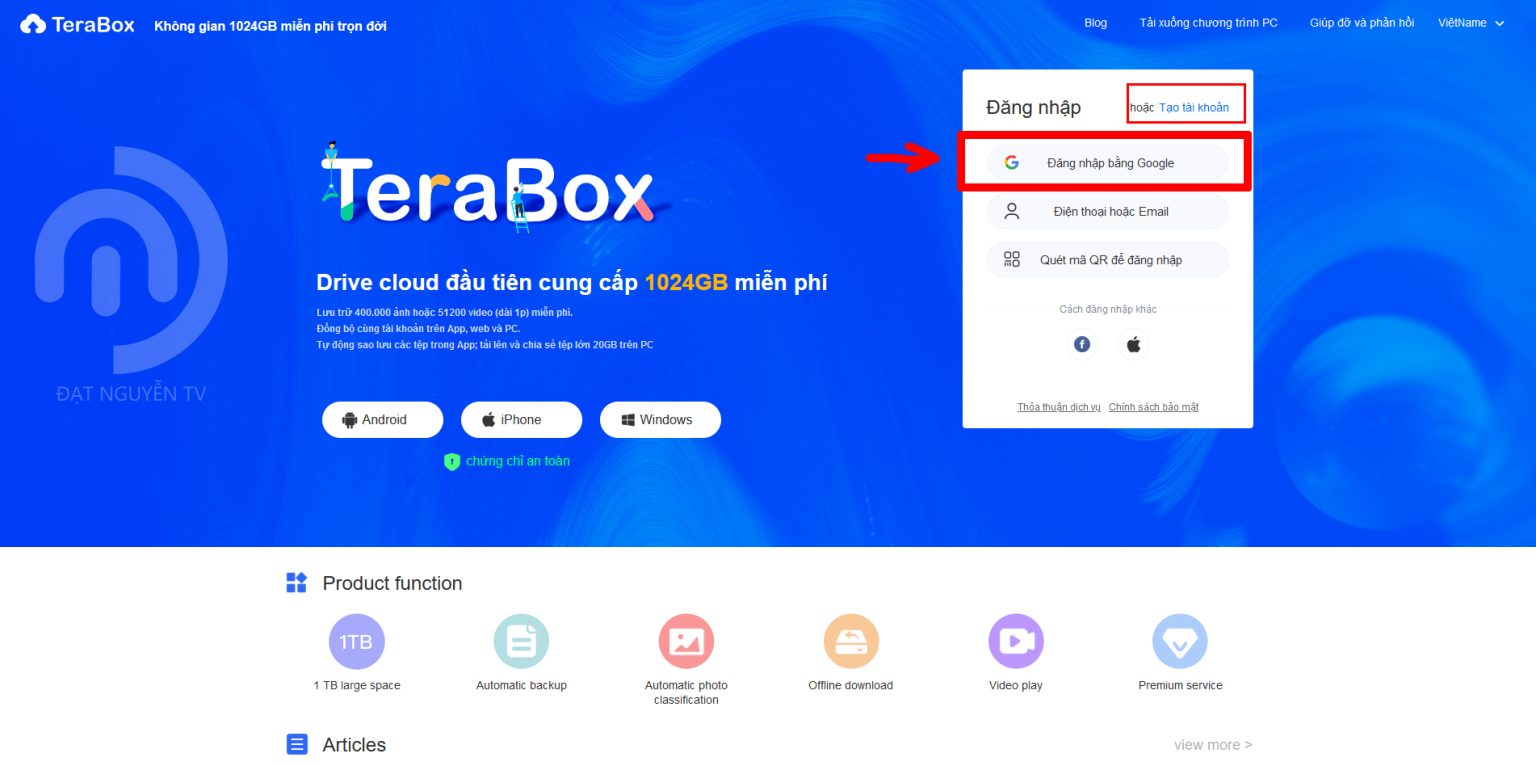The height and width of the screenshot is (766, 1536).
Task: Click the Product function section icon
Action: tap(296, 582)
